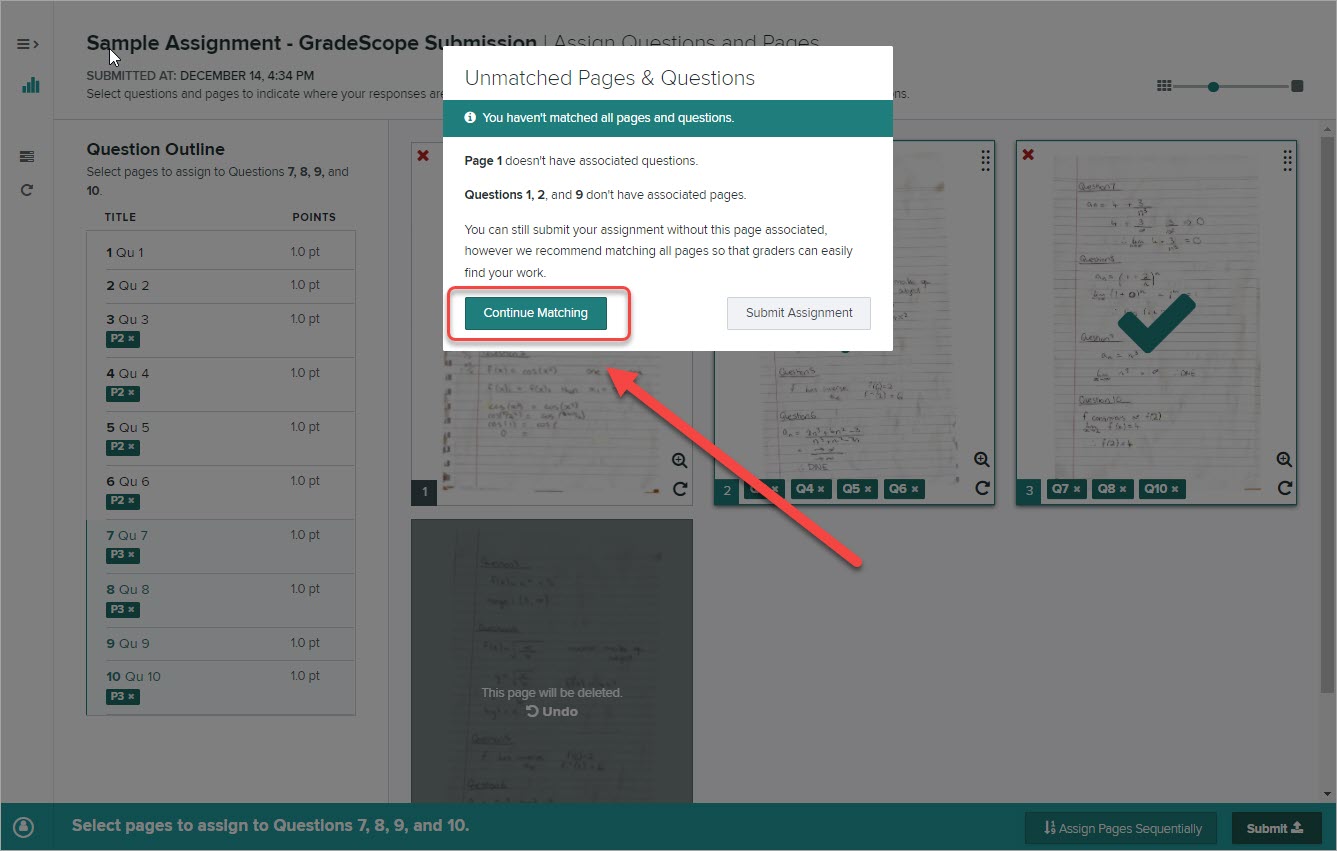1337x851 pixels.
Task: Zoom into page 1 with its magnifier
Action: pyautogui.click(x=680, y=460)
